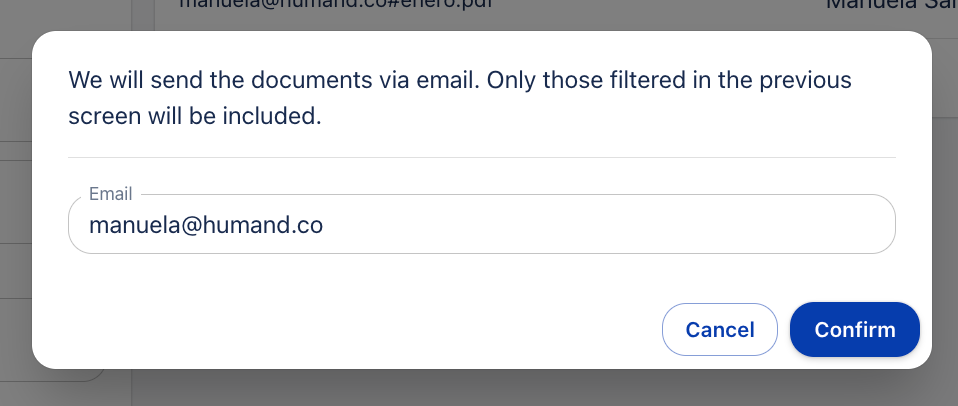The image size is (958, 406).
Task: Click the dimmed sidebar rows behind the dialog
Action: [x=15, y=270]
